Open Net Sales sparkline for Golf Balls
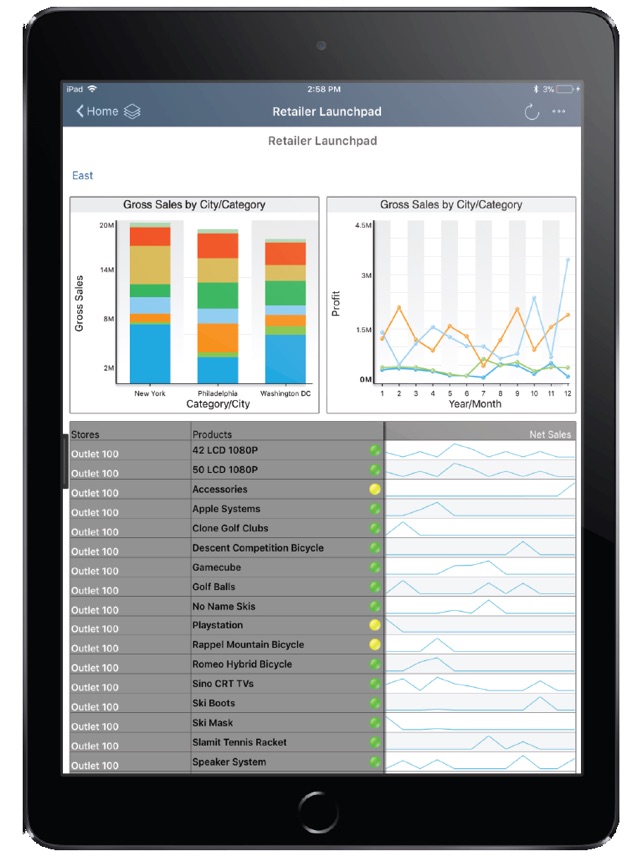The image size is (643, 857). point(480,587)
